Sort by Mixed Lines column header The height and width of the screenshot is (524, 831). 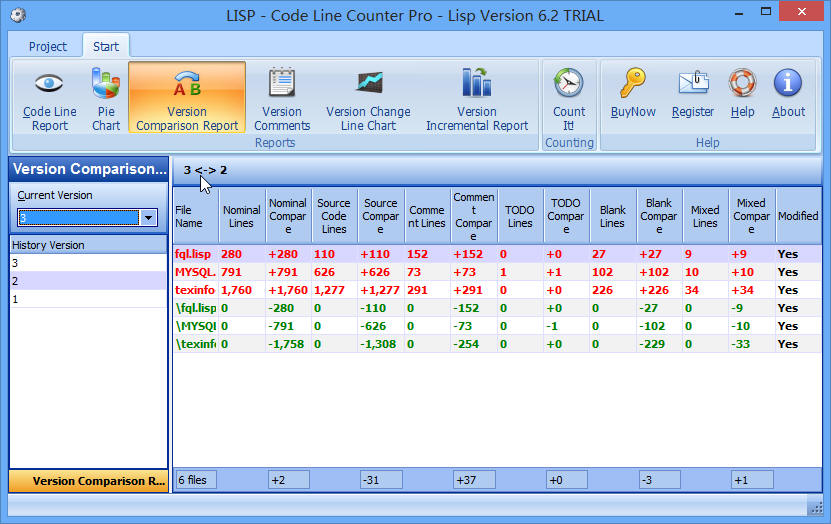point(705,216)
